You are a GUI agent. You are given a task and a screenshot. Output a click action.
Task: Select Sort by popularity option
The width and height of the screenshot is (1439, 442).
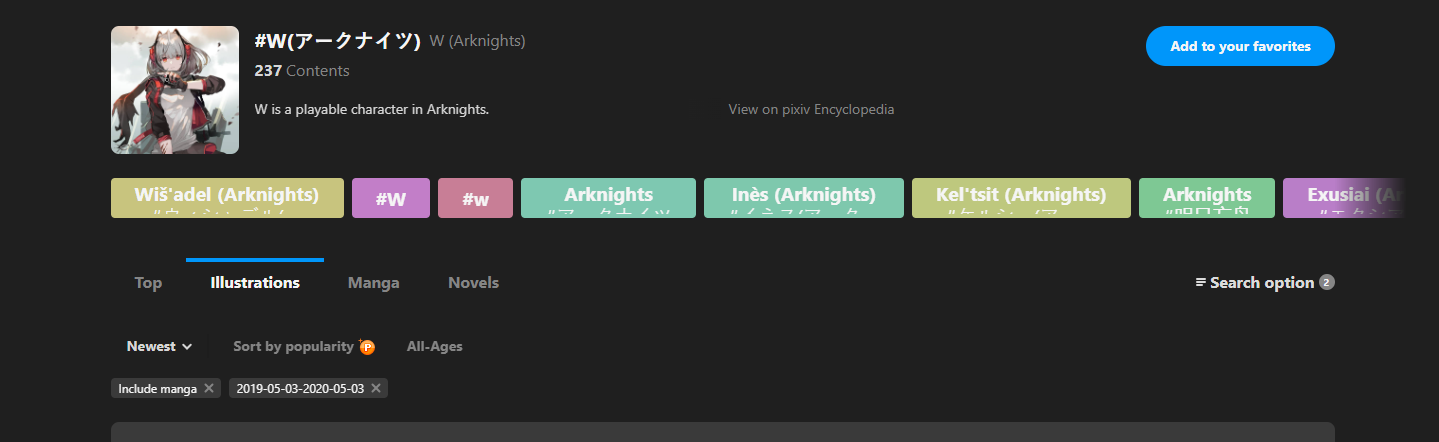(293, 346)
